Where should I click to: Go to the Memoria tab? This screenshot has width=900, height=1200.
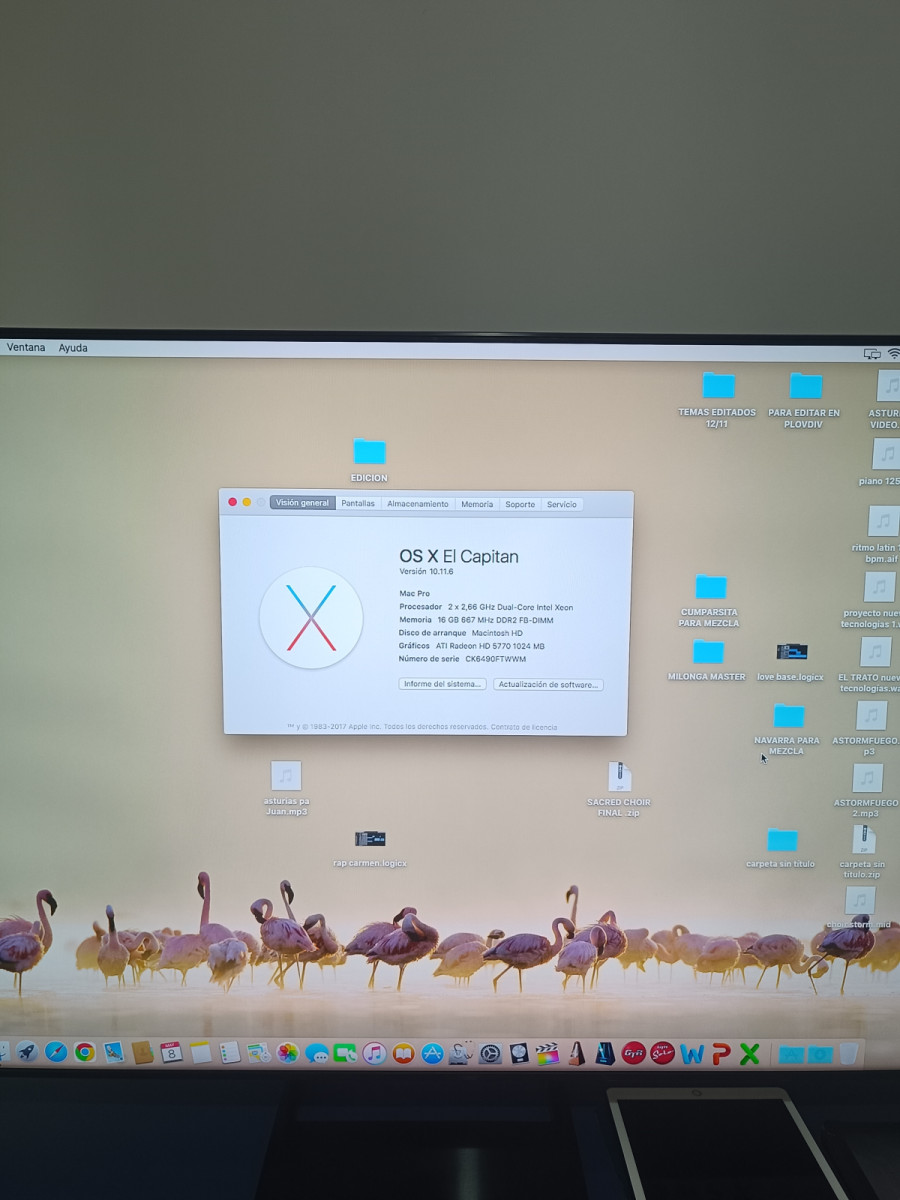click(x=477, y=504)
